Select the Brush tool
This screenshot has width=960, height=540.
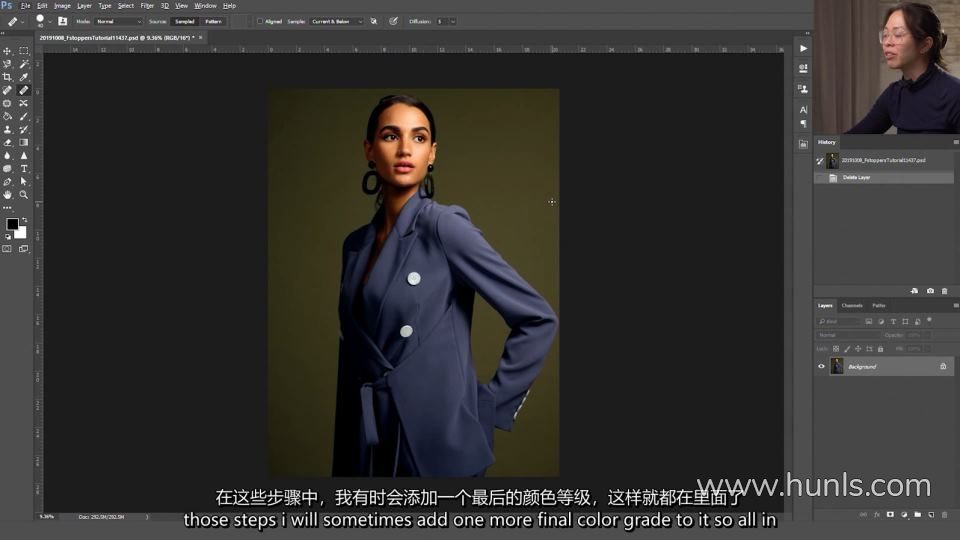tap(23, 116)
